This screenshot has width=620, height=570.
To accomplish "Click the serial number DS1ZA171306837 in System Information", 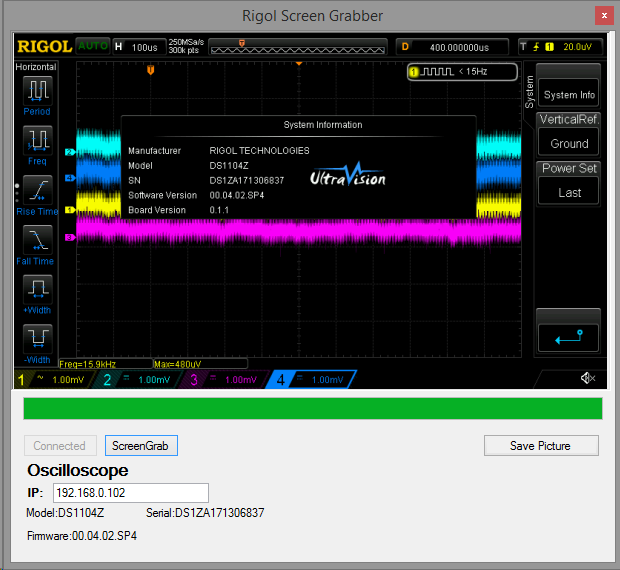I will [247, 180].
